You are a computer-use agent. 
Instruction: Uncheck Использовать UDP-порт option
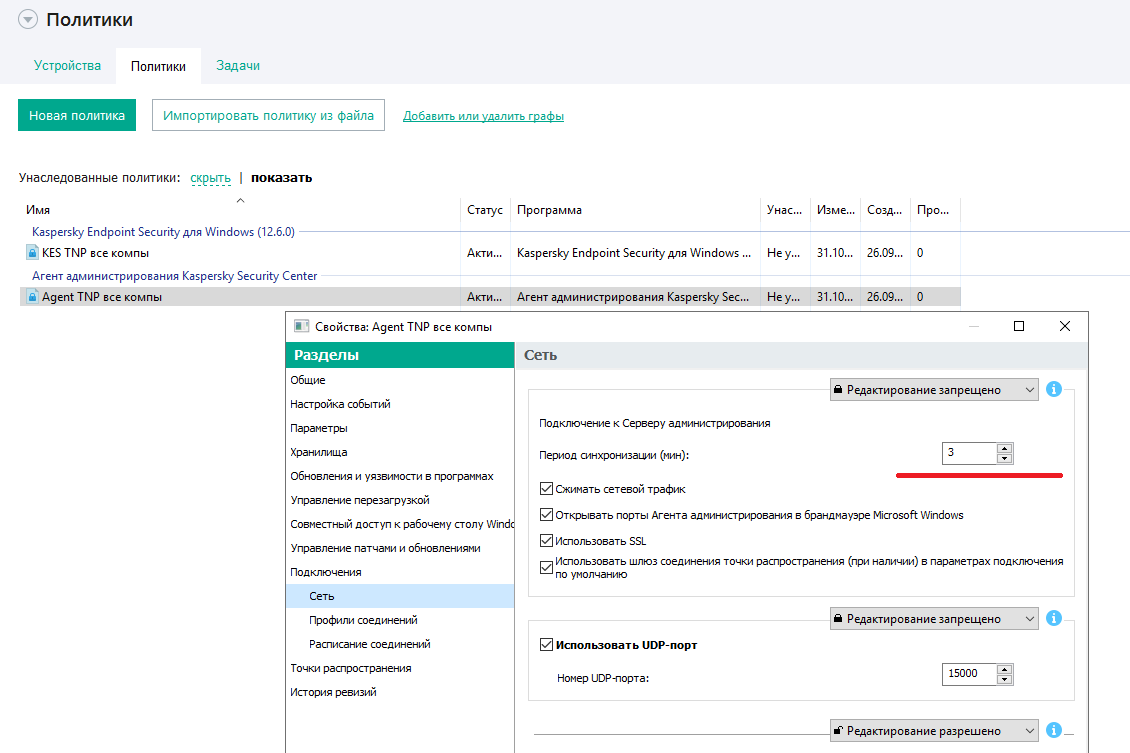[x=546, y=645]
